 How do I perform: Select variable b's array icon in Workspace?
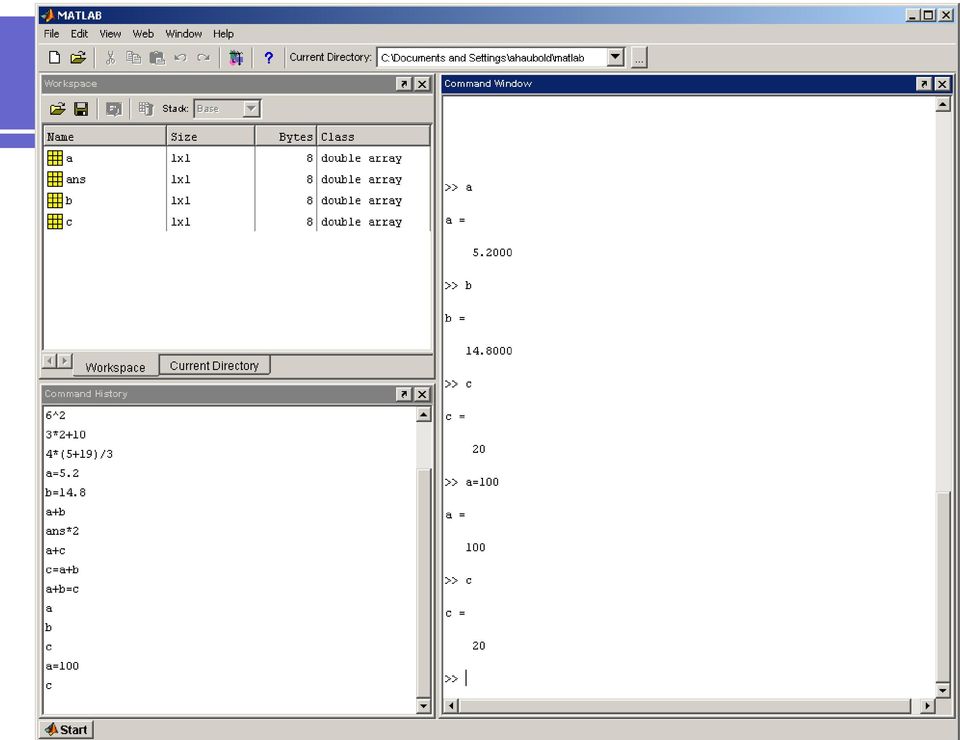pos(54,200)
